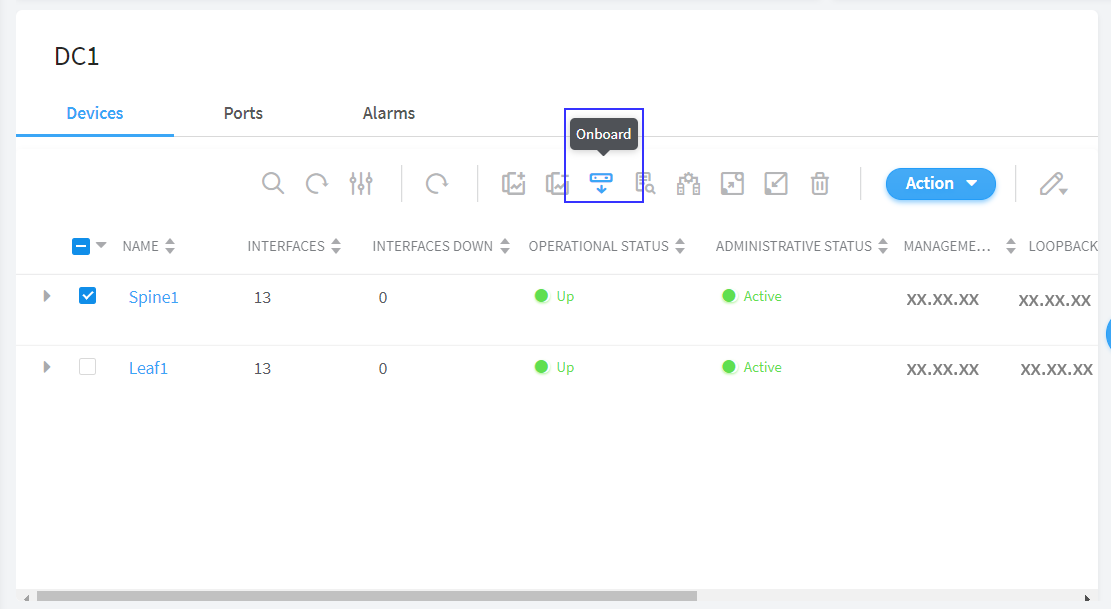Open the Spine1 device link
Viewport: 1111px width, 609px height.
tap(153, 297)
